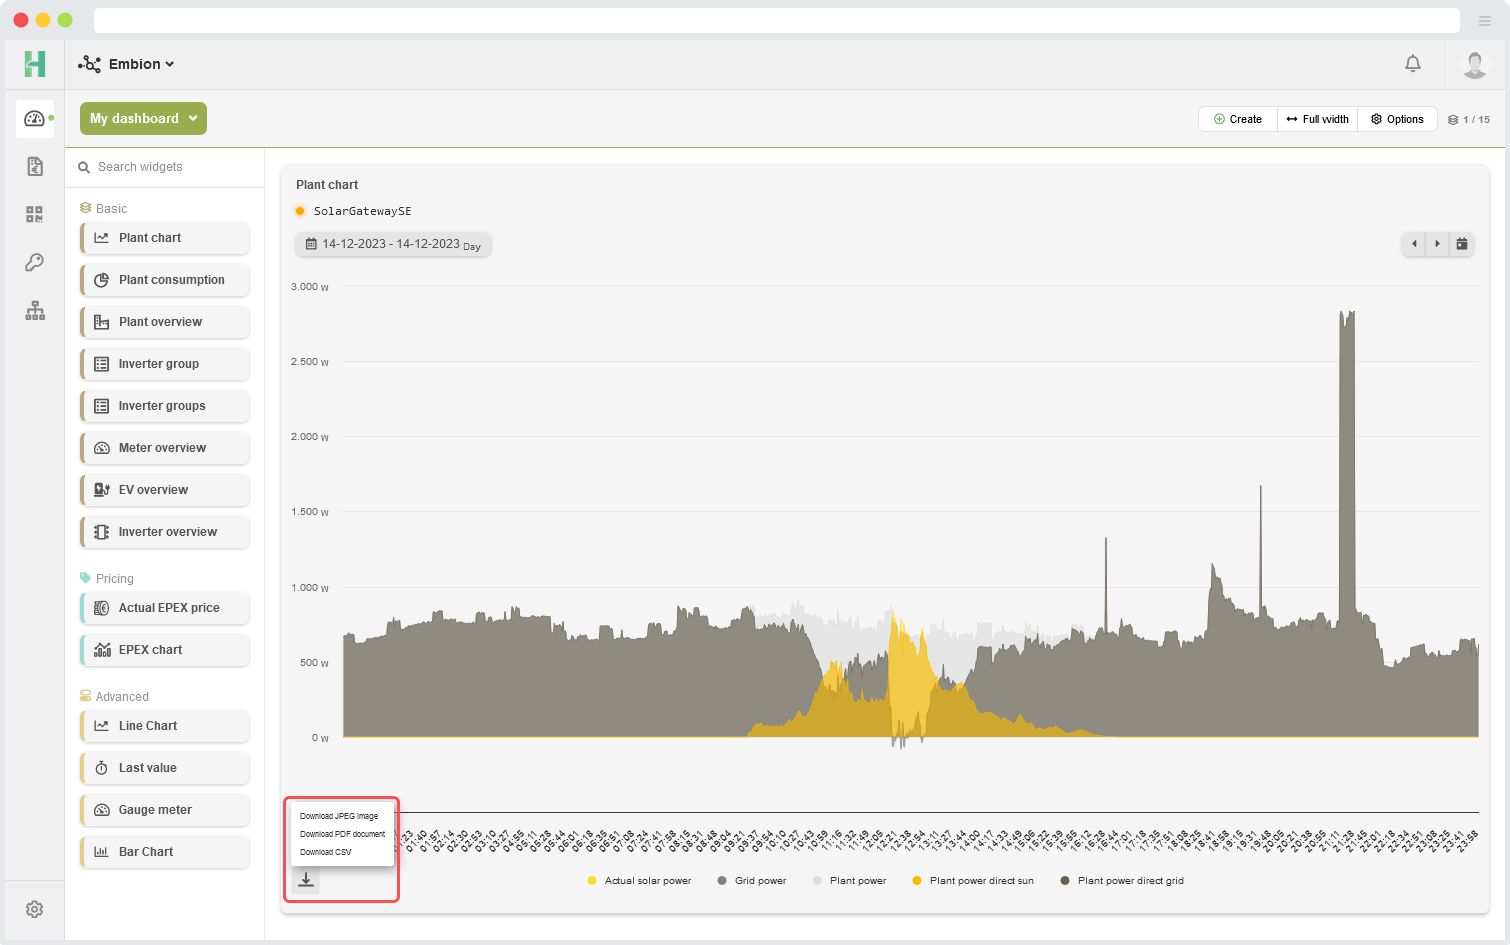Focus the Search widgets field

[165, 167]
